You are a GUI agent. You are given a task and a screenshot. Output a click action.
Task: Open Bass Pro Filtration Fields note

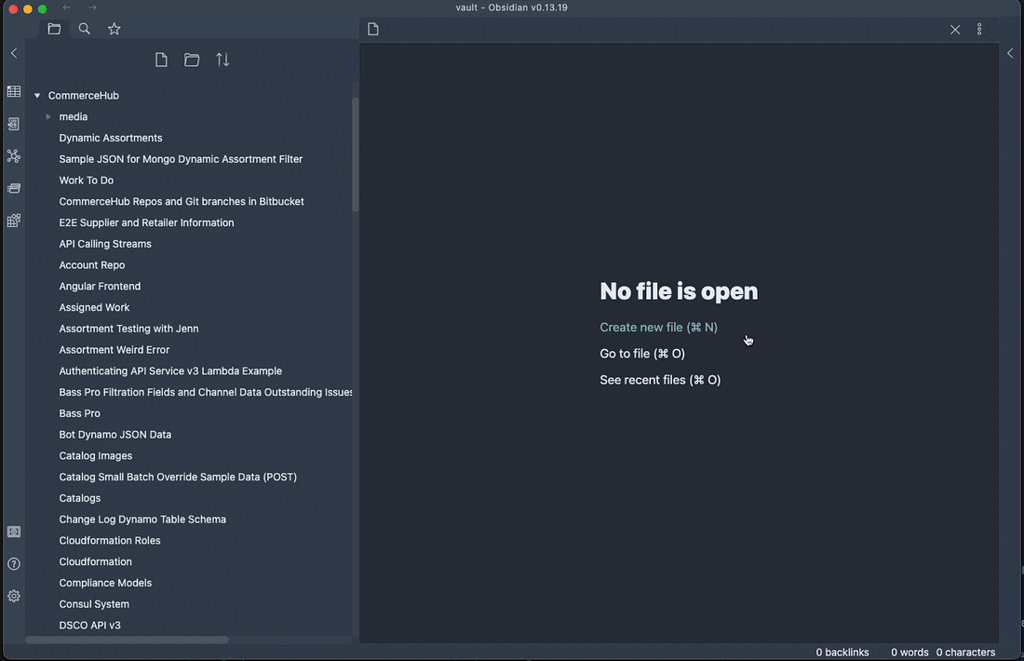tap(205, 393)
